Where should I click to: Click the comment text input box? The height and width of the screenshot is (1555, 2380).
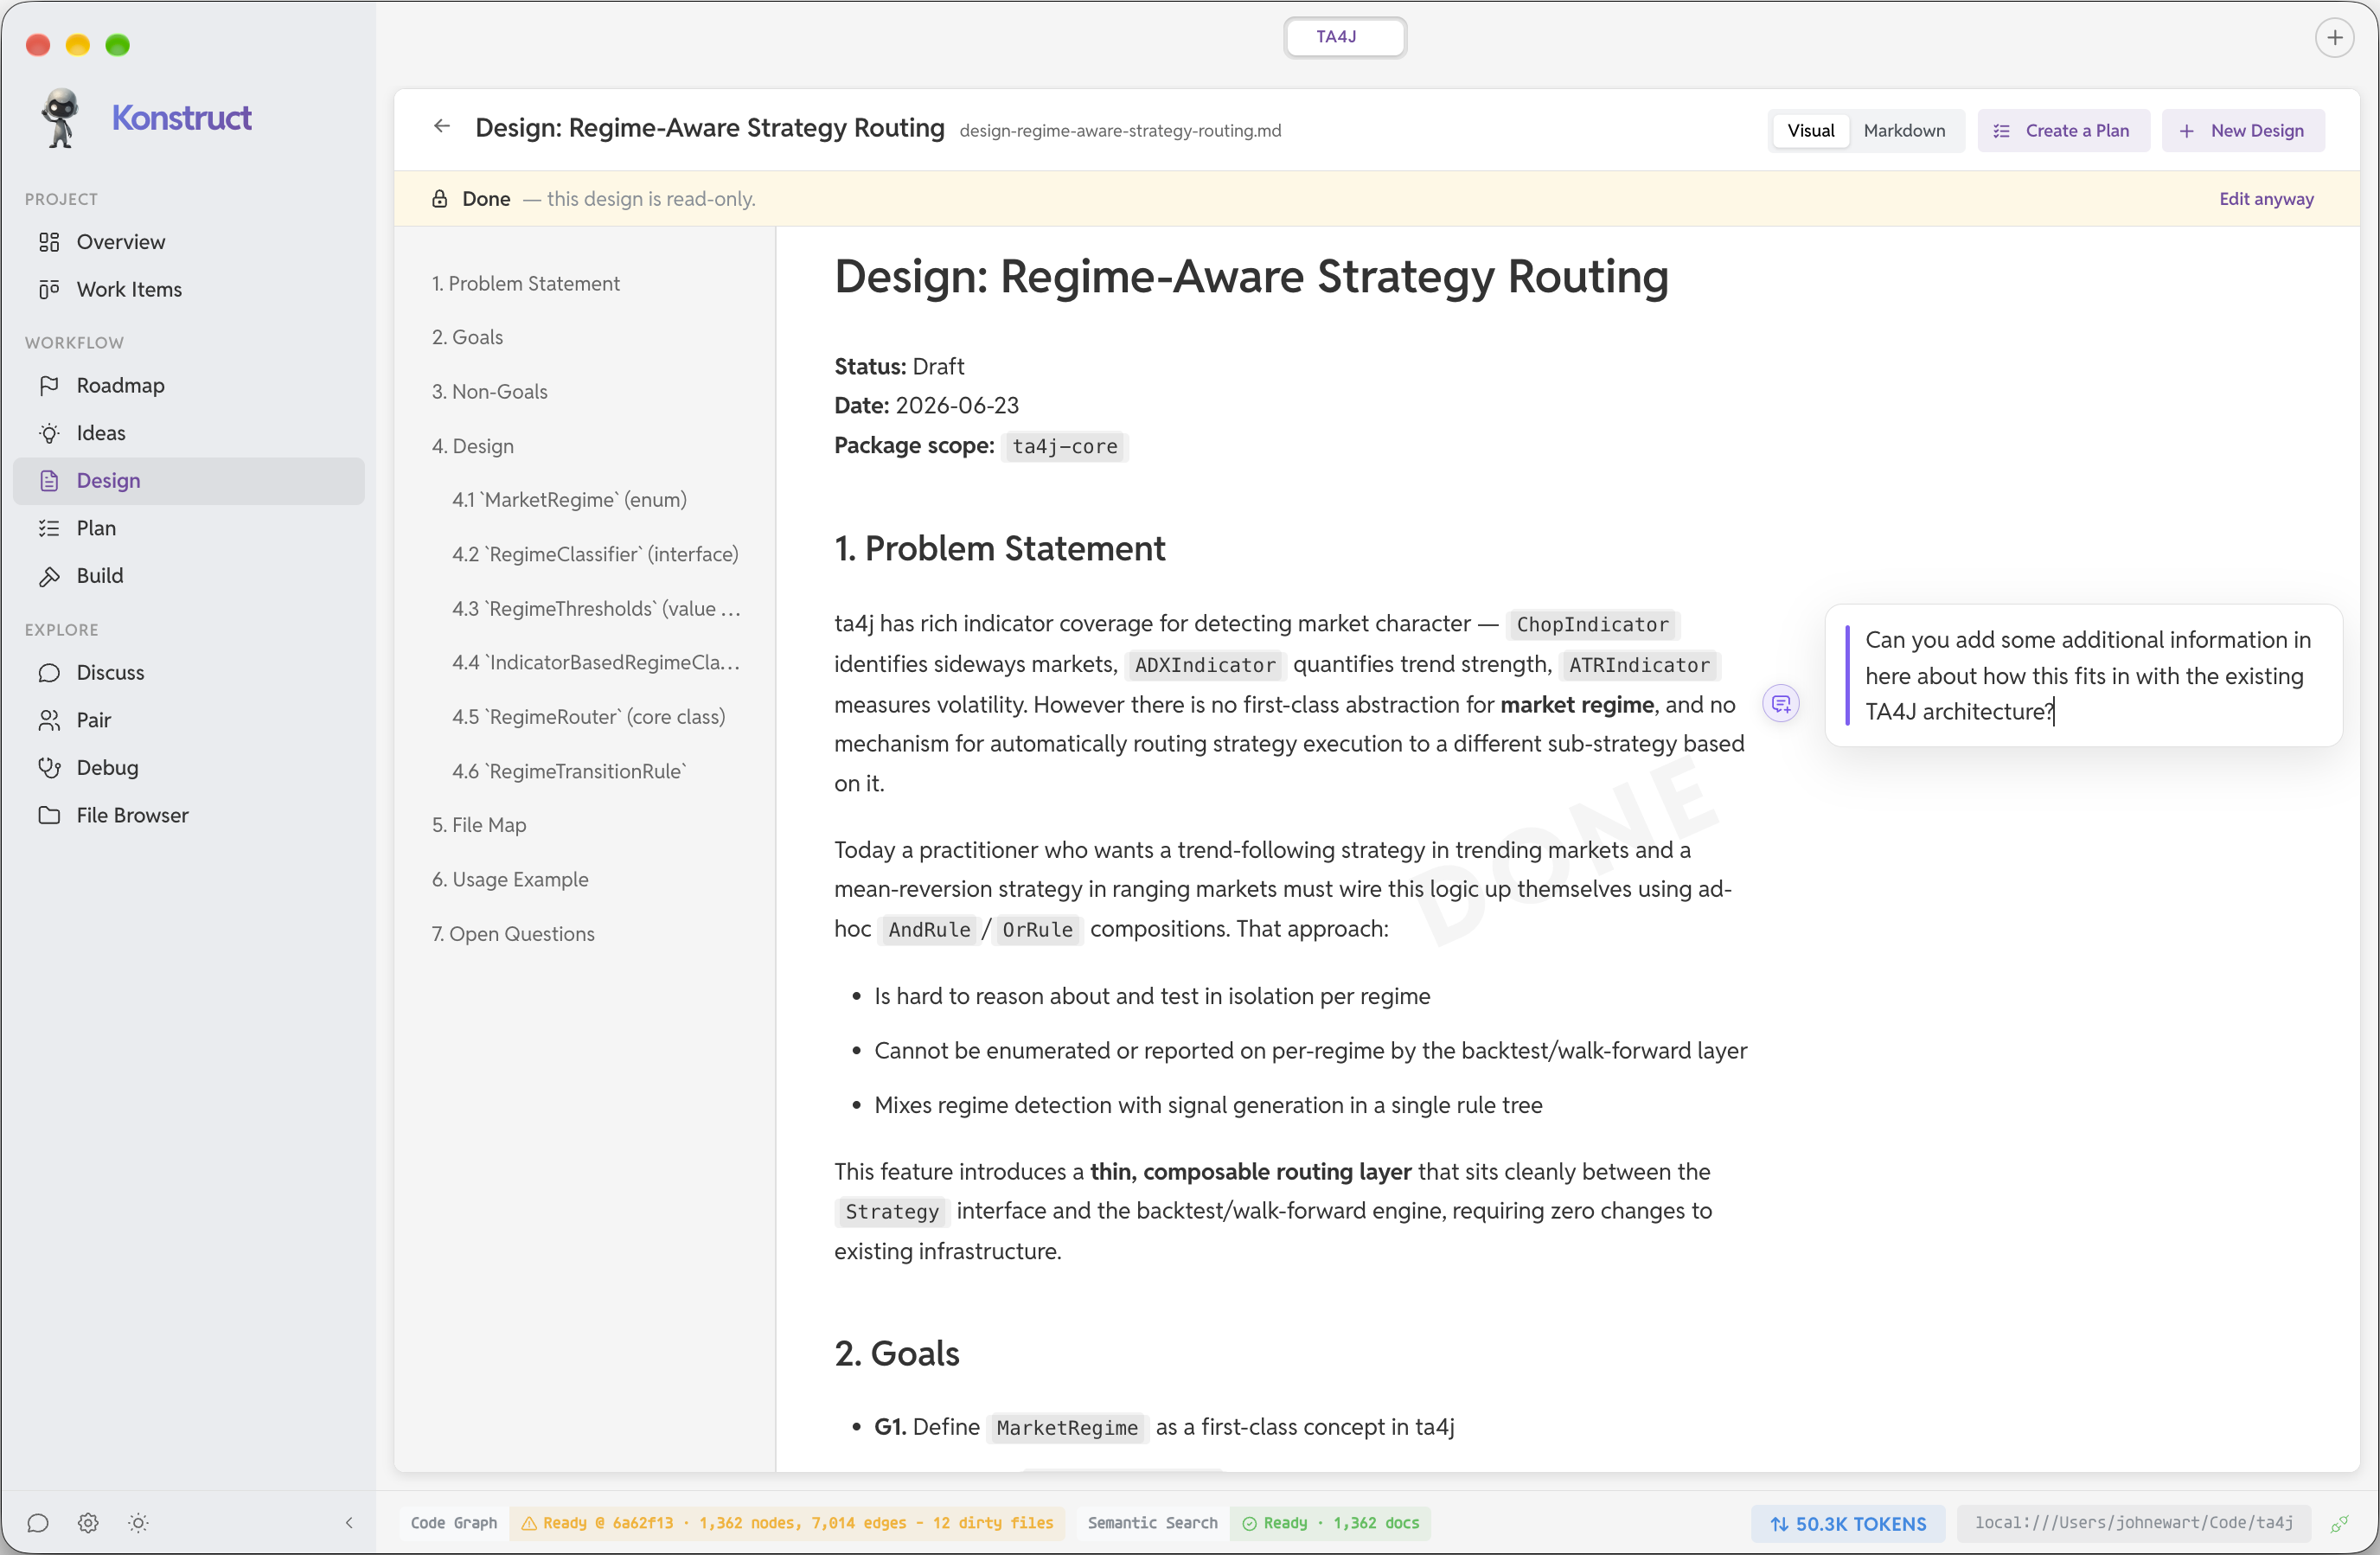pos(2083,675)
